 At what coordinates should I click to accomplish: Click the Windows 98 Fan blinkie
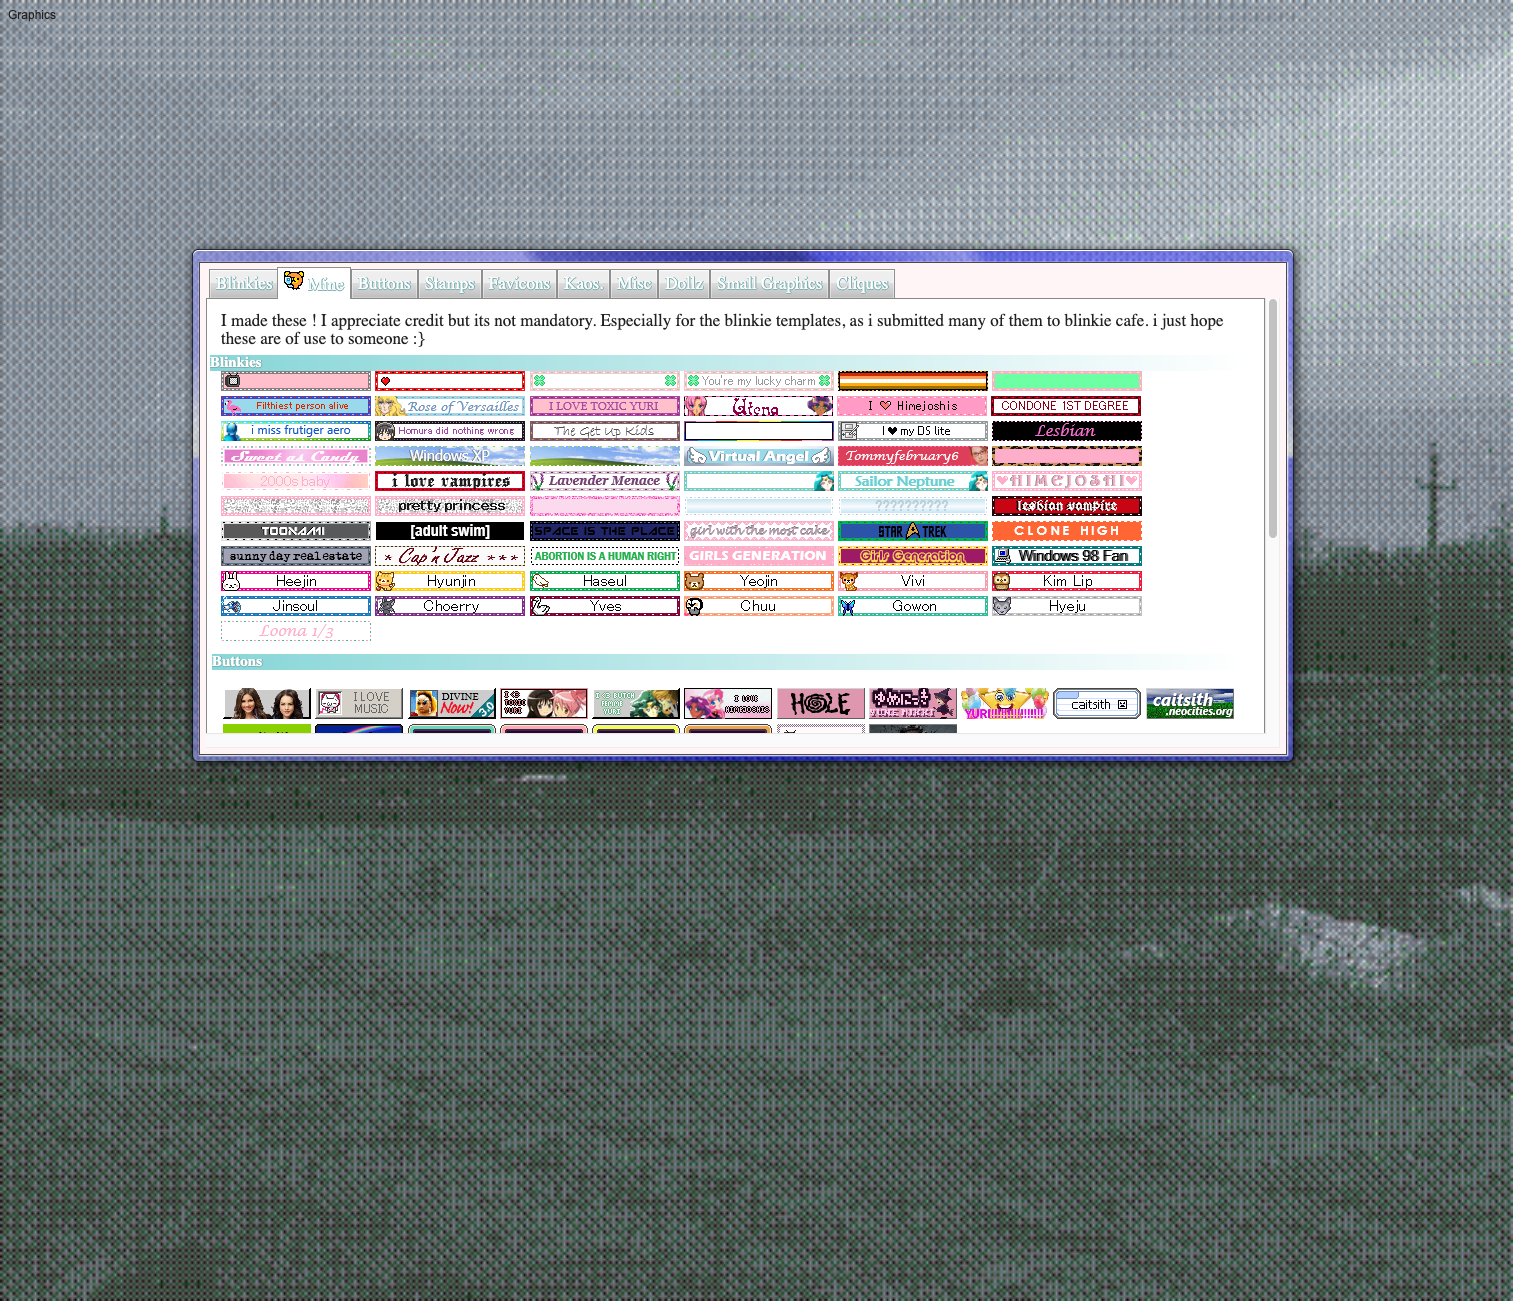point(1066,556)
